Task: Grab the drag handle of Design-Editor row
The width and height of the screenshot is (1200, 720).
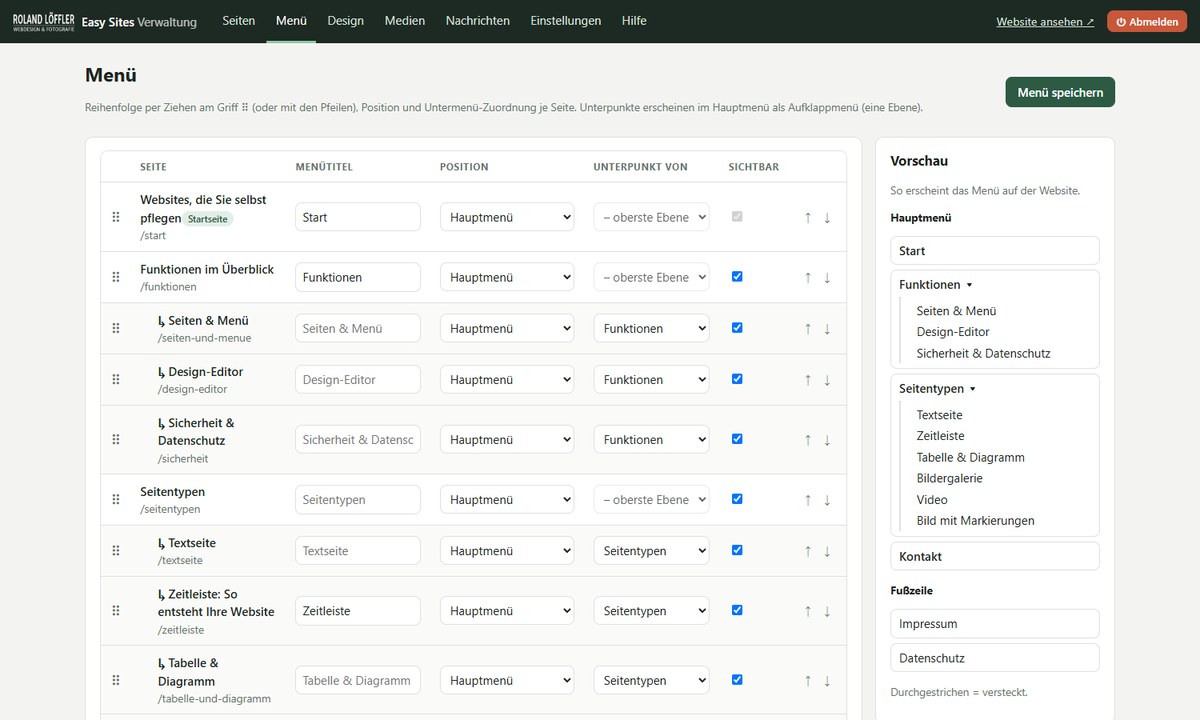Action: tap(116, 380)
